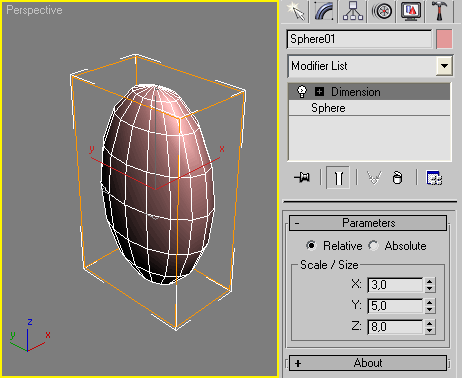Toggle the Dimension modifier lightbulb
Viewport: 462px width, 378px height.
click(302, 91)
